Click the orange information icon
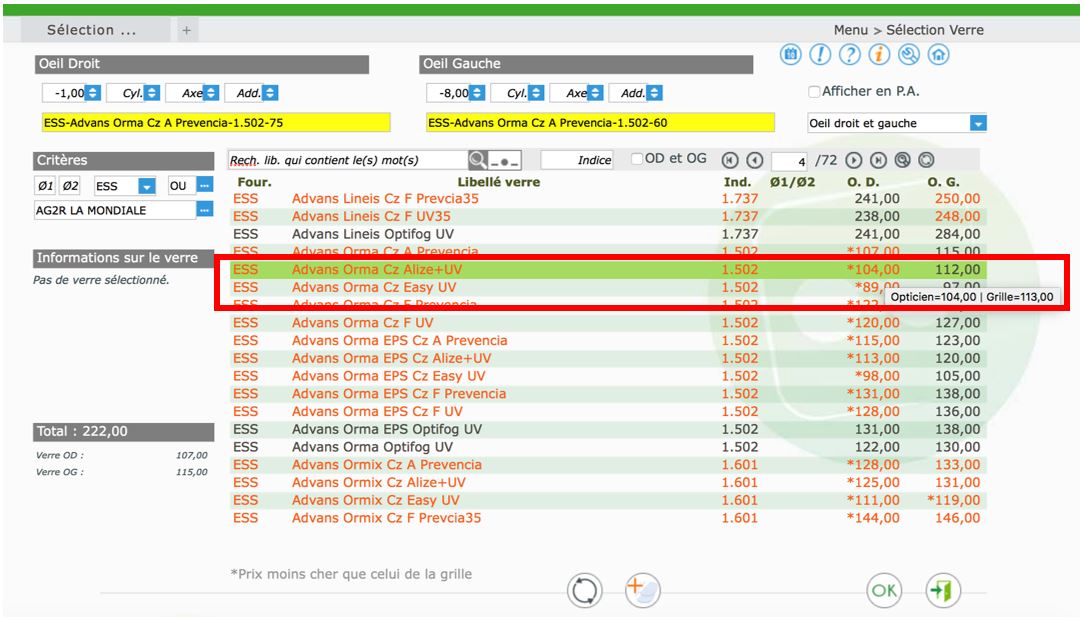This screenshot has width=1084, height=622. pyautogui.click(x=879, y=54)
